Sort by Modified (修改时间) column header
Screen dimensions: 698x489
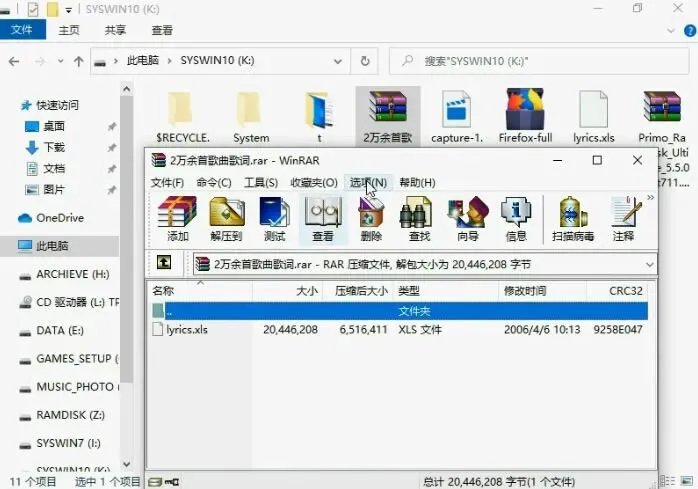pyautogui.click(x=543, y=291)
